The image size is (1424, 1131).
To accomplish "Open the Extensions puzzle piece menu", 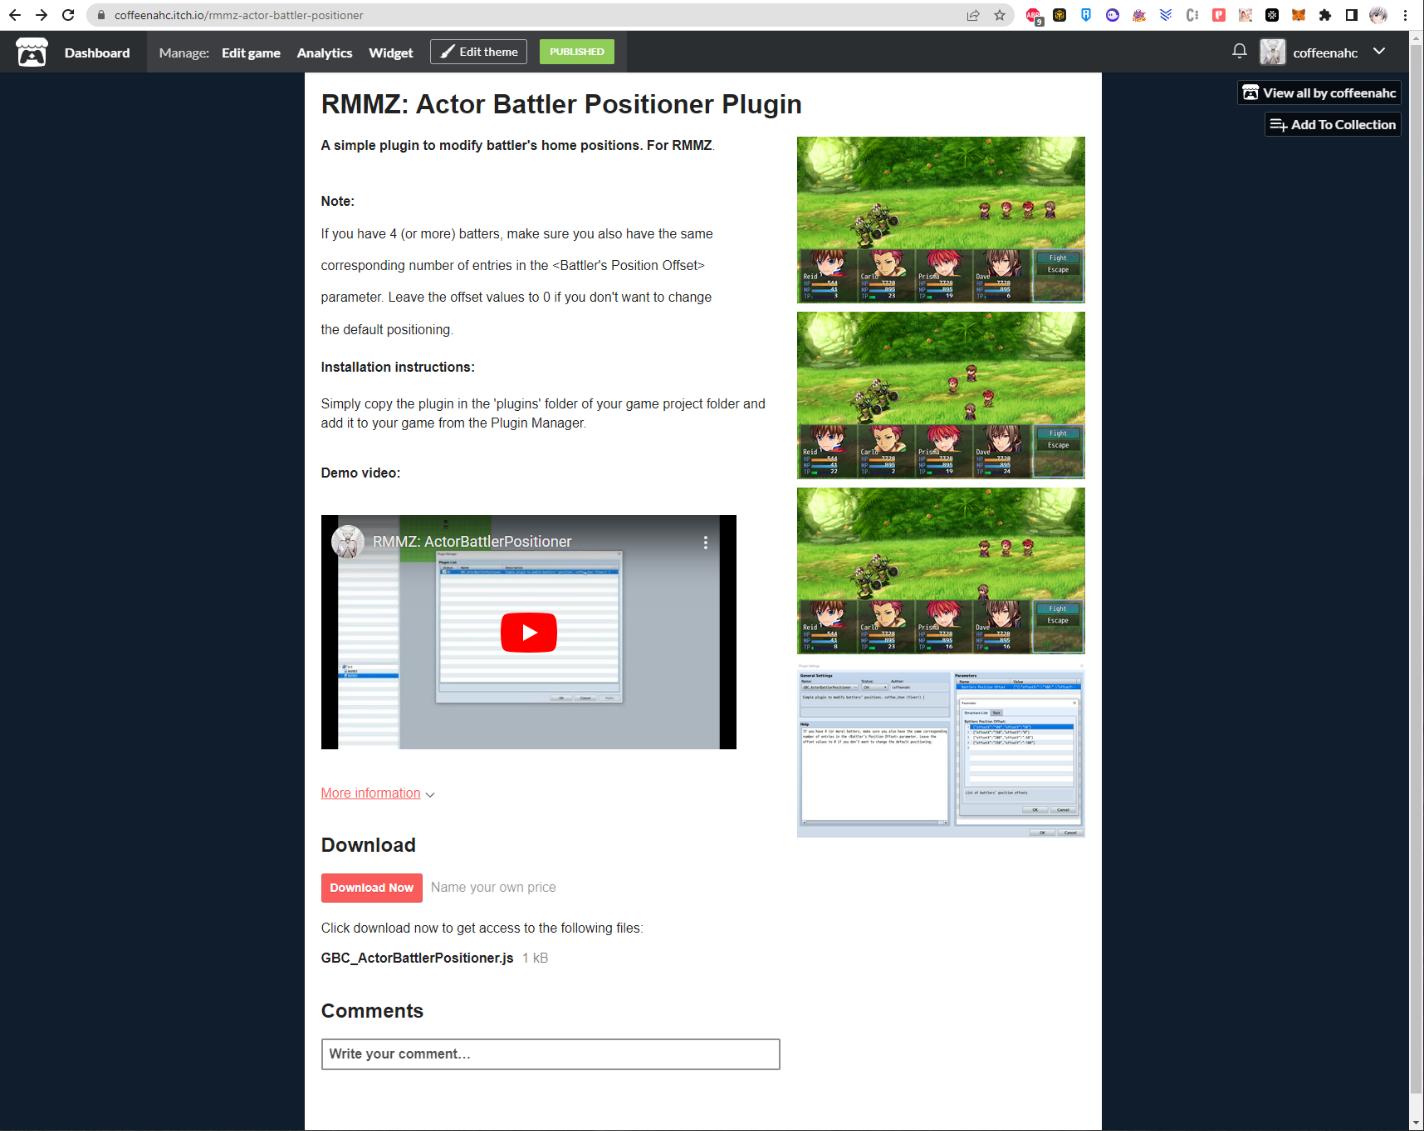I will [1325, 15].
